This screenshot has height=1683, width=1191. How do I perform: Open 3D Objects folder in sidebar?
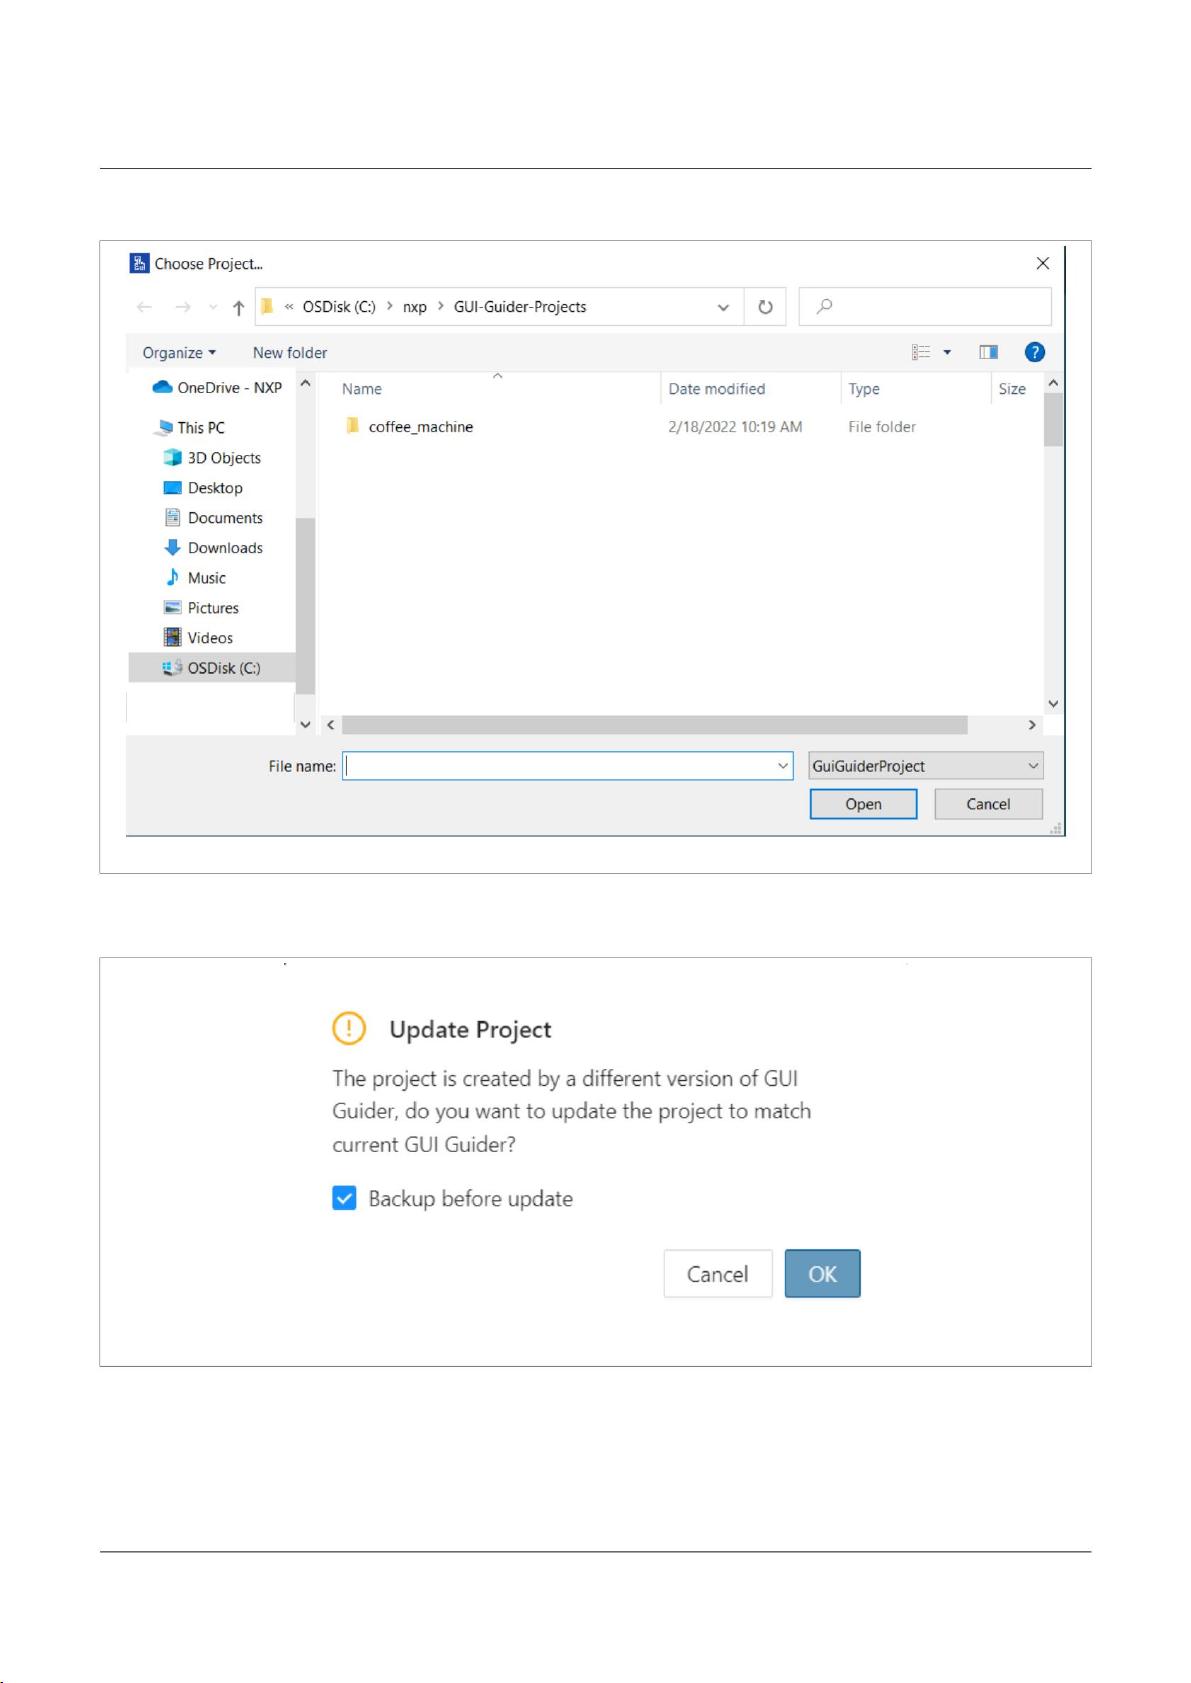(212, 457)
